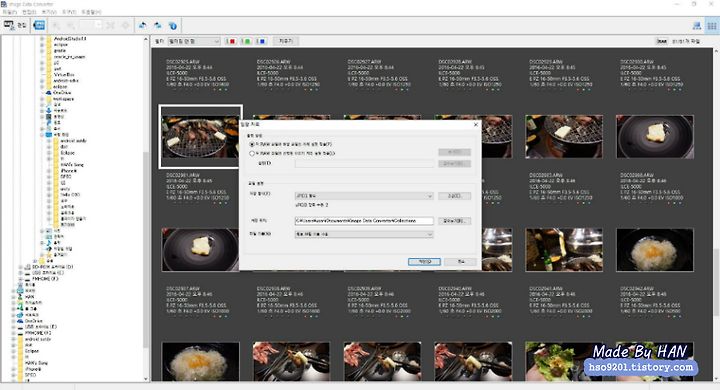This screenshot has height=390, width=720.
Task: Click the view mode icon beside grid icon
Action: point(697,26)
